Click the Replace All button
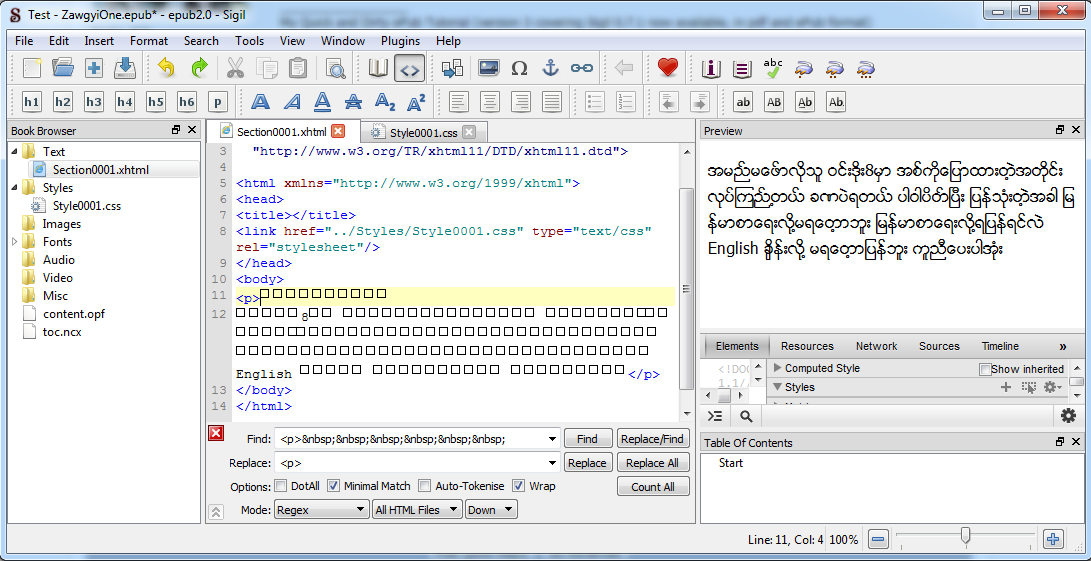This screenshot has height=561, width=1091. point(652,463)
